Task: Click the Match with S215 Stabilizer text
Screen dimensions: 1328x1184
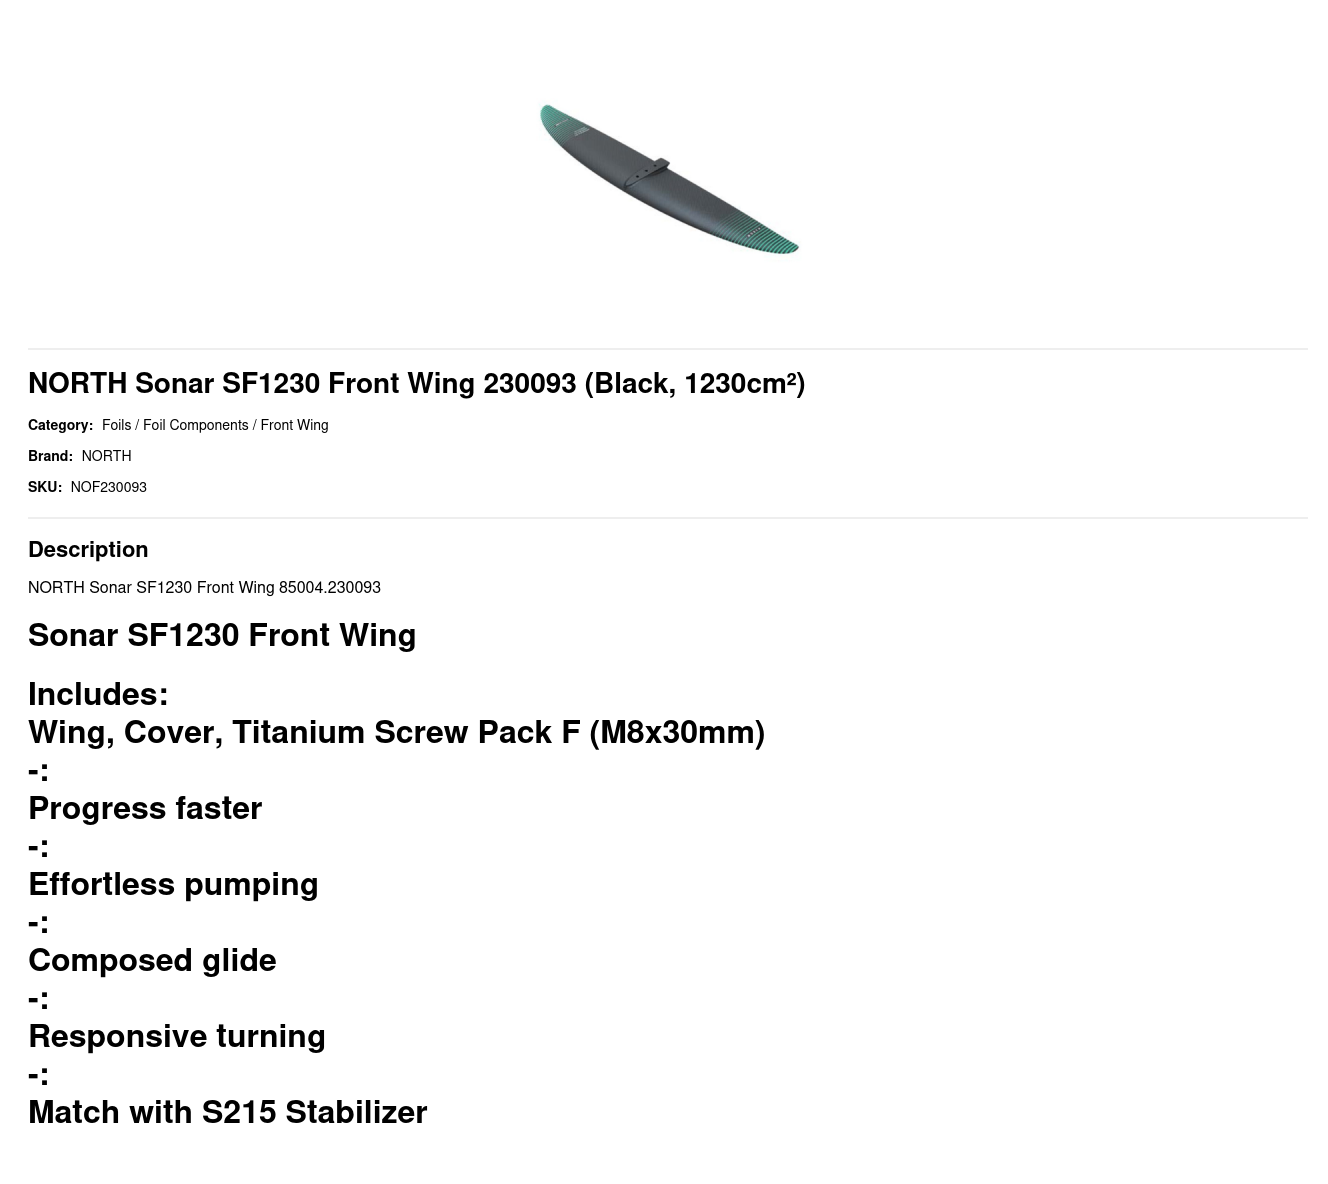Action: click(227, 1112)
